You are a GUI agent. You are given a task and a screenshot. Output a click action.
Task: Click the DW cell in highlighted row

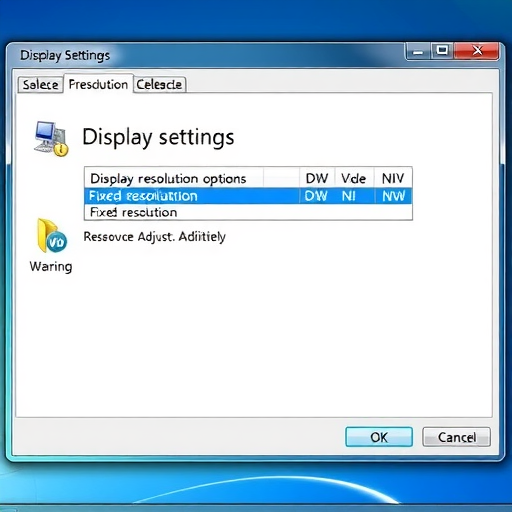(316, 196)
